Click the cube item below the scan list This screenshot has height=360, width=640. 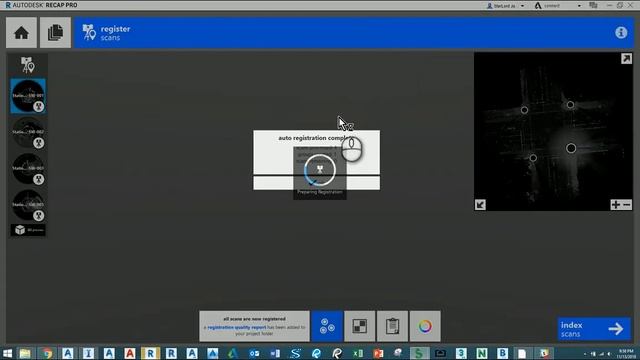coord(28,230)
